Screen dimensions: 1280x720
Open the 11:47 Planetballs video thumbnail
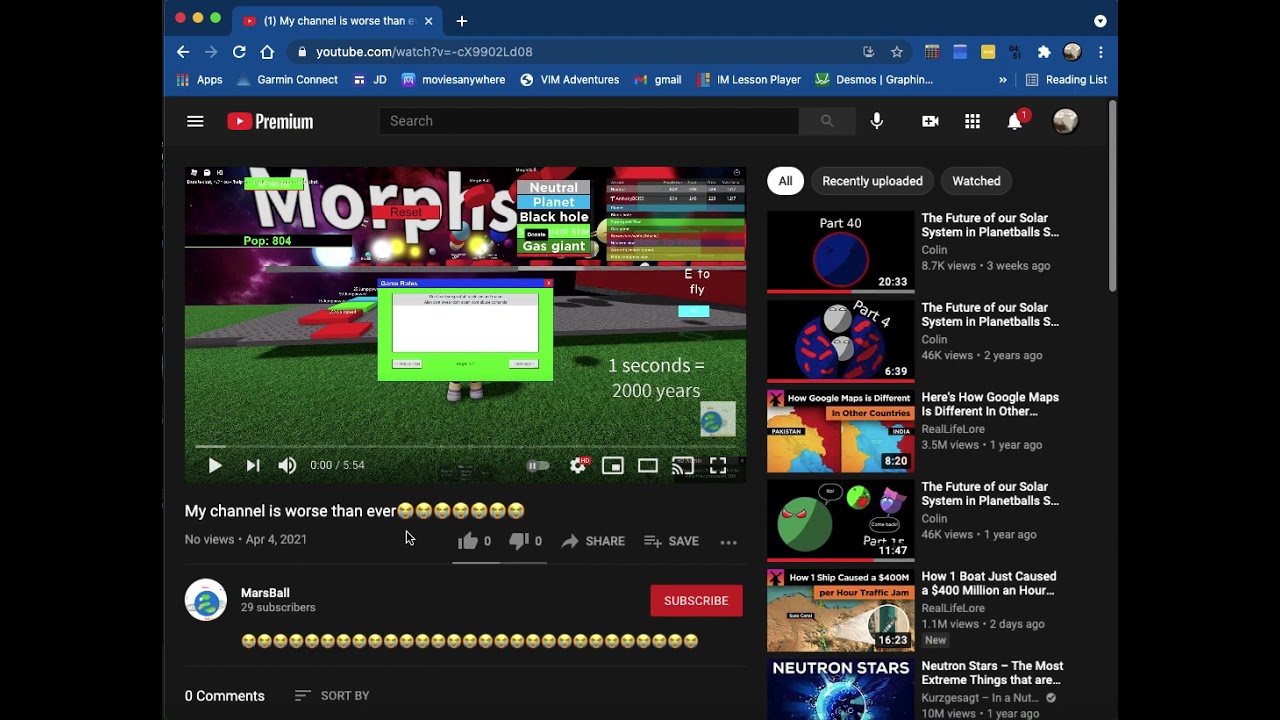pyautogui.click(x=840, y=520)
